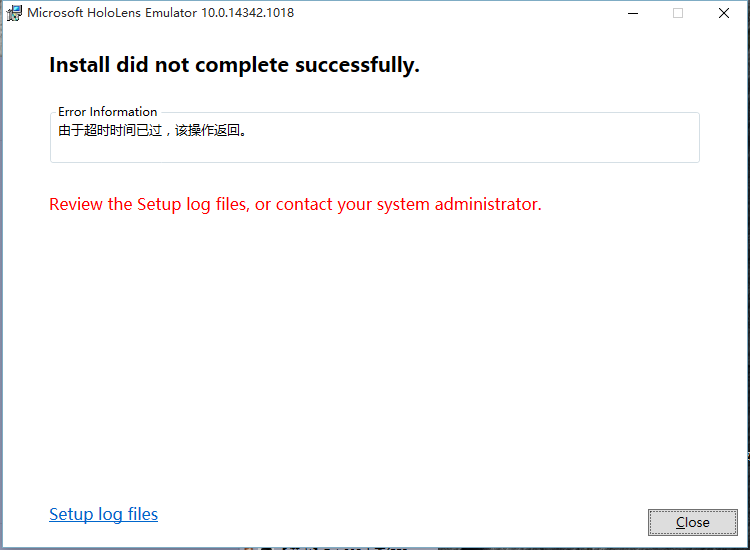
Task: Select the 'Install did not complete successfully' heading
Action: click(x=234, y=65)
